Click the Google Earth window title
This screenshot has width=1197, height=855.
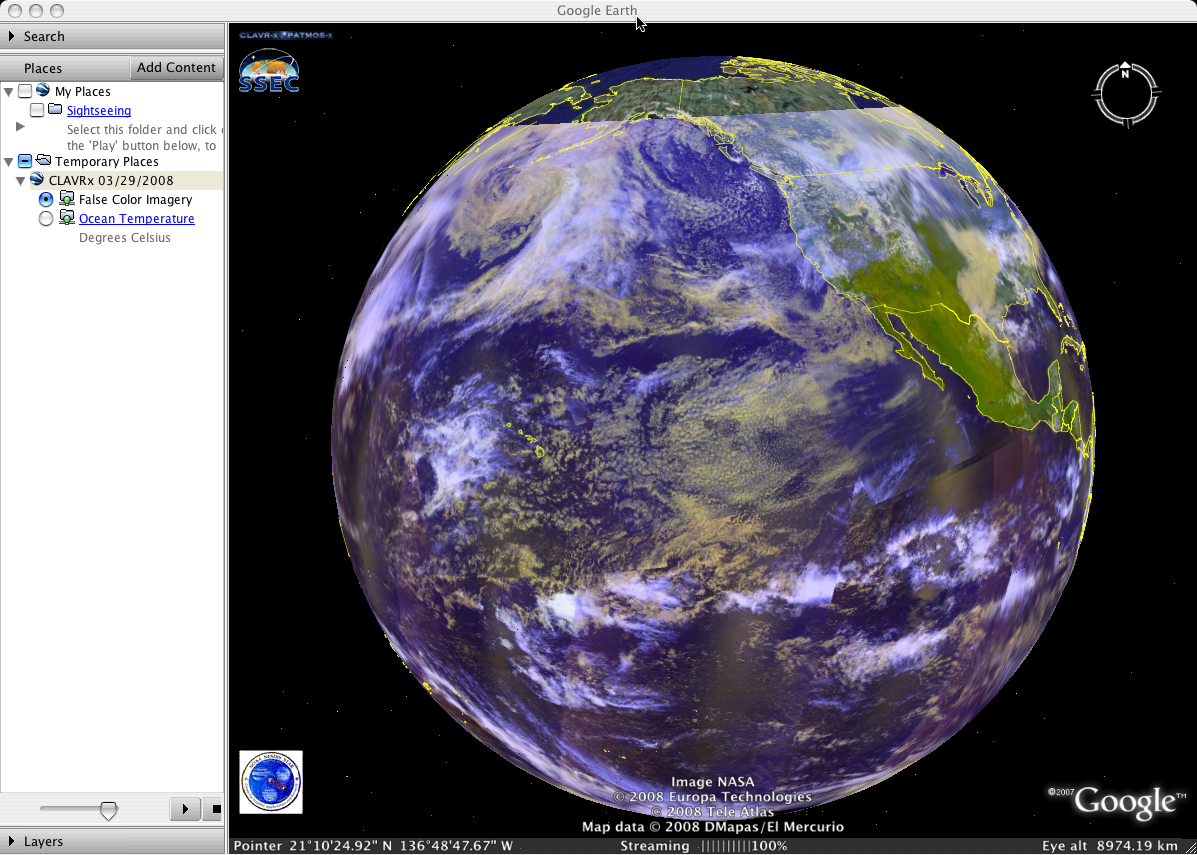[596, 10]
